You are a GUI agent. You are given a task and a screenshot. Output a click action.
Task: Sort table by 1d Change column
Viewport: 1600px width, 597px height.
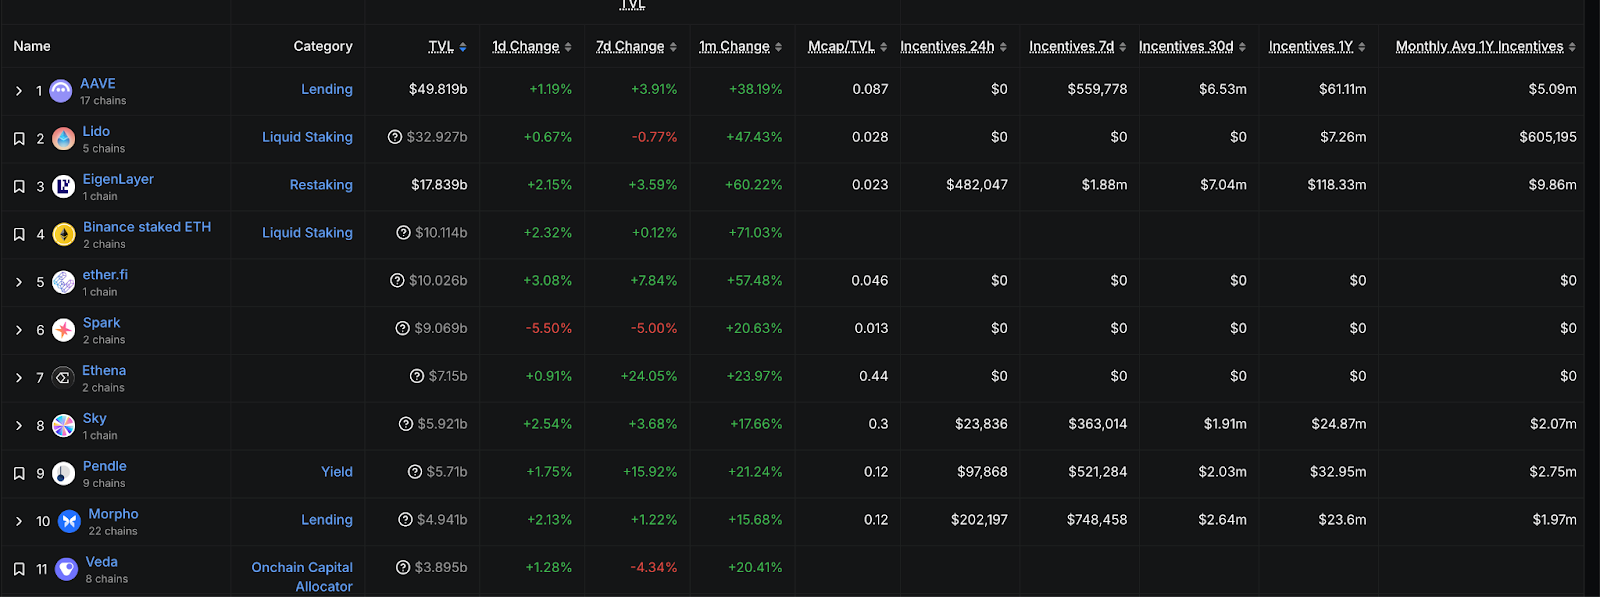click(532, 47)
